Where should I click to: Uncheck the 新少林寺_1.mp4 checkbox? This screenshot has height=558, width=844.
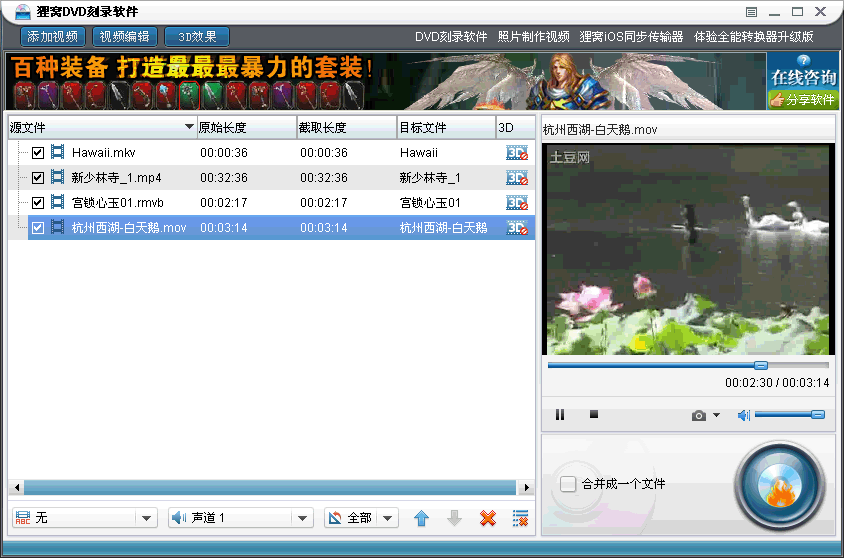tap(38, 178)
